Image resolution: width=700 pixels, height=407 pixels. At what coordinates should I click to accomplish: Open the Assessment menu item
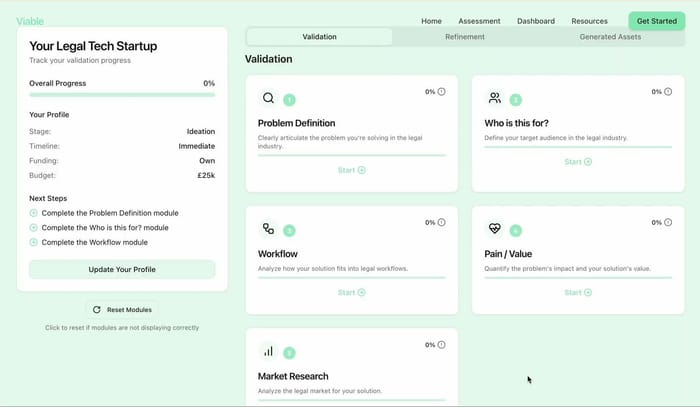point(479,21)
